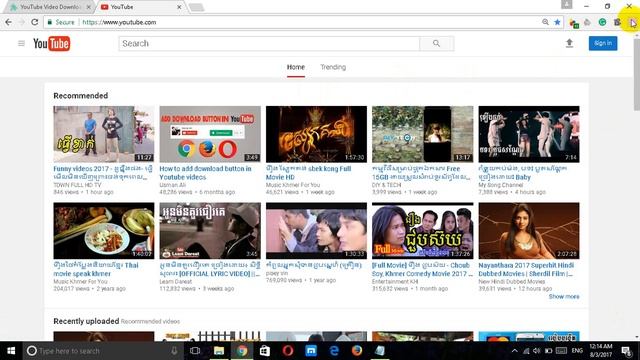This screenshot has width=640, height=360.
Task: Open the Khmer Comedy Movie 2017 thumbnail
Action: (x=422, y=231)
